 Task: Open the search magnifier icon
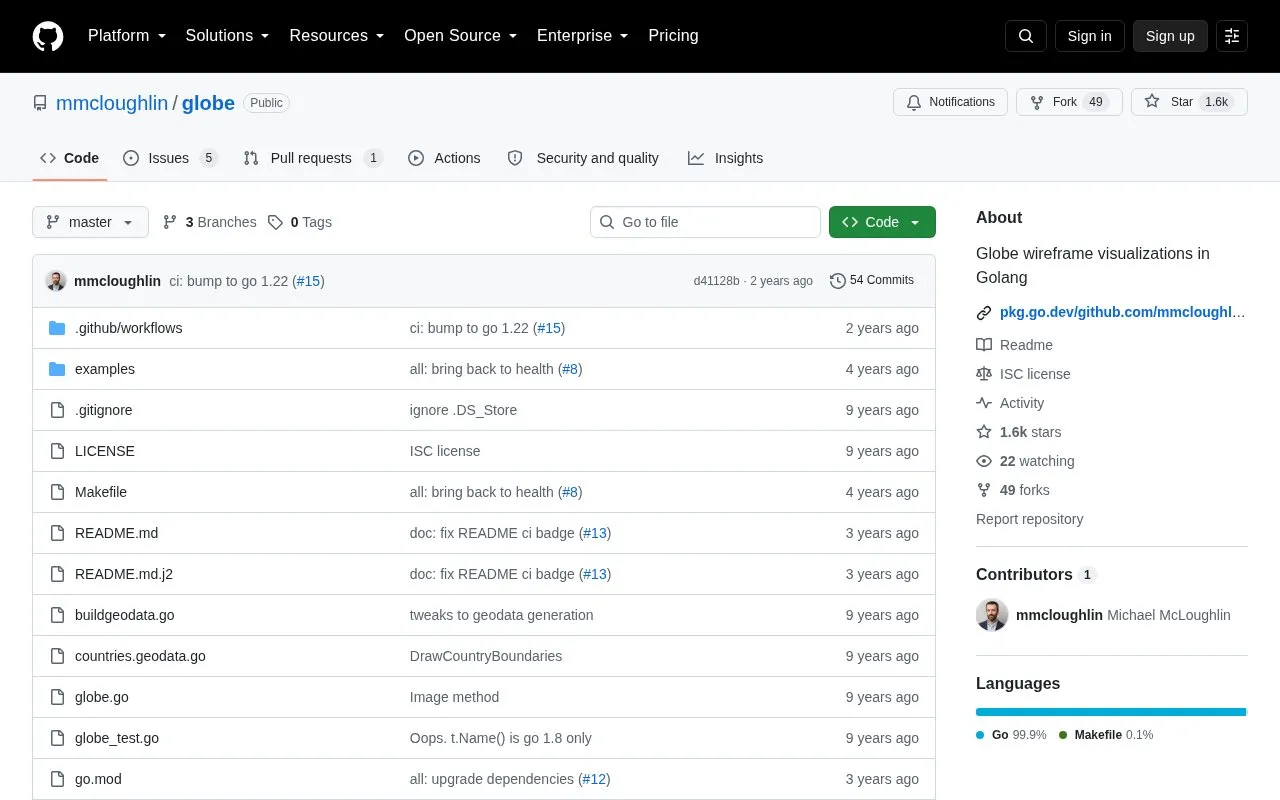pyautogui.click(x=1026, y=36)
